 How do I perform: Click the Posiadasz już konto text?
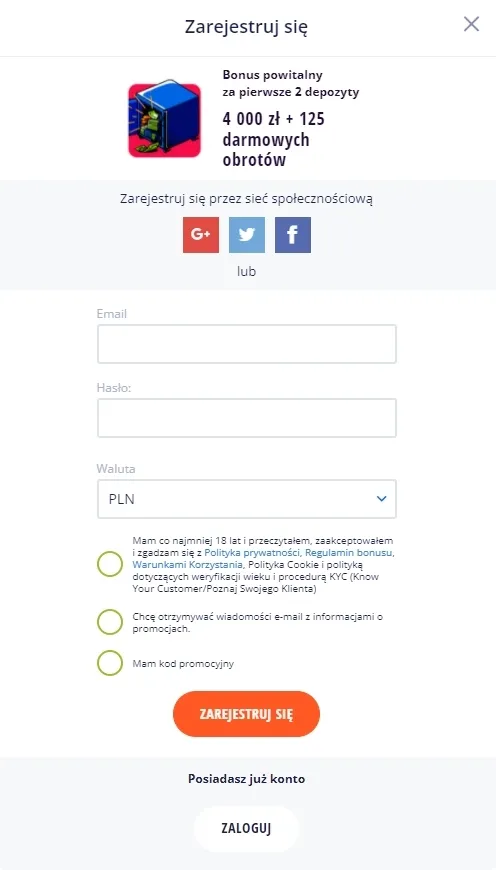(x=246, y=779)
